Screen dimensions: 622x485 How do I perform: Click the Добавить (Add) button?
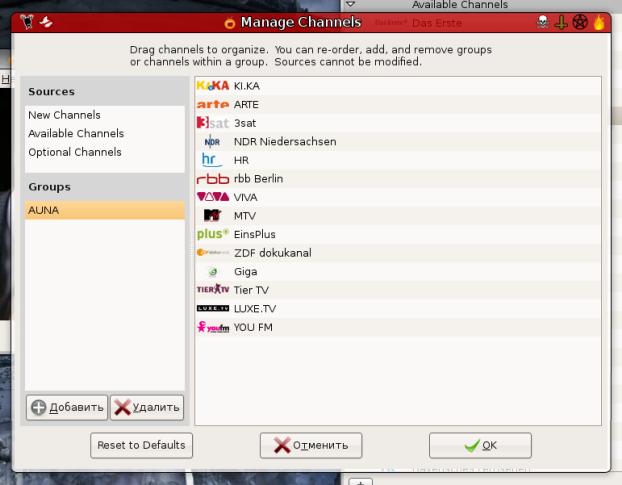point(67,407)
